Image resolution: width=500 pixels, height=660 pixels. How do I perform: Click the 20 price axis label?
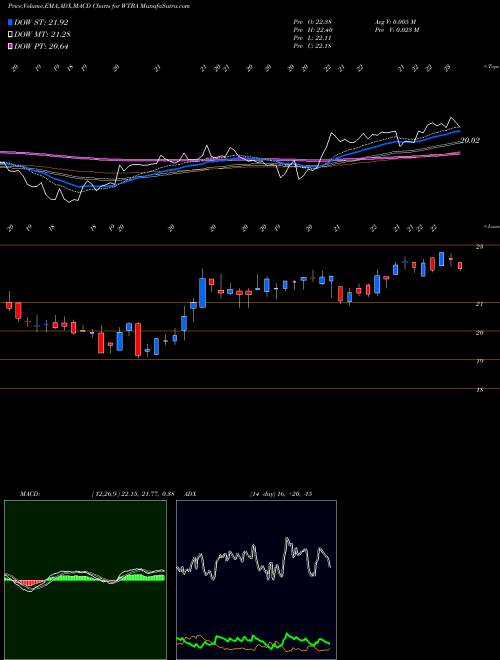(x=479, y=333)
